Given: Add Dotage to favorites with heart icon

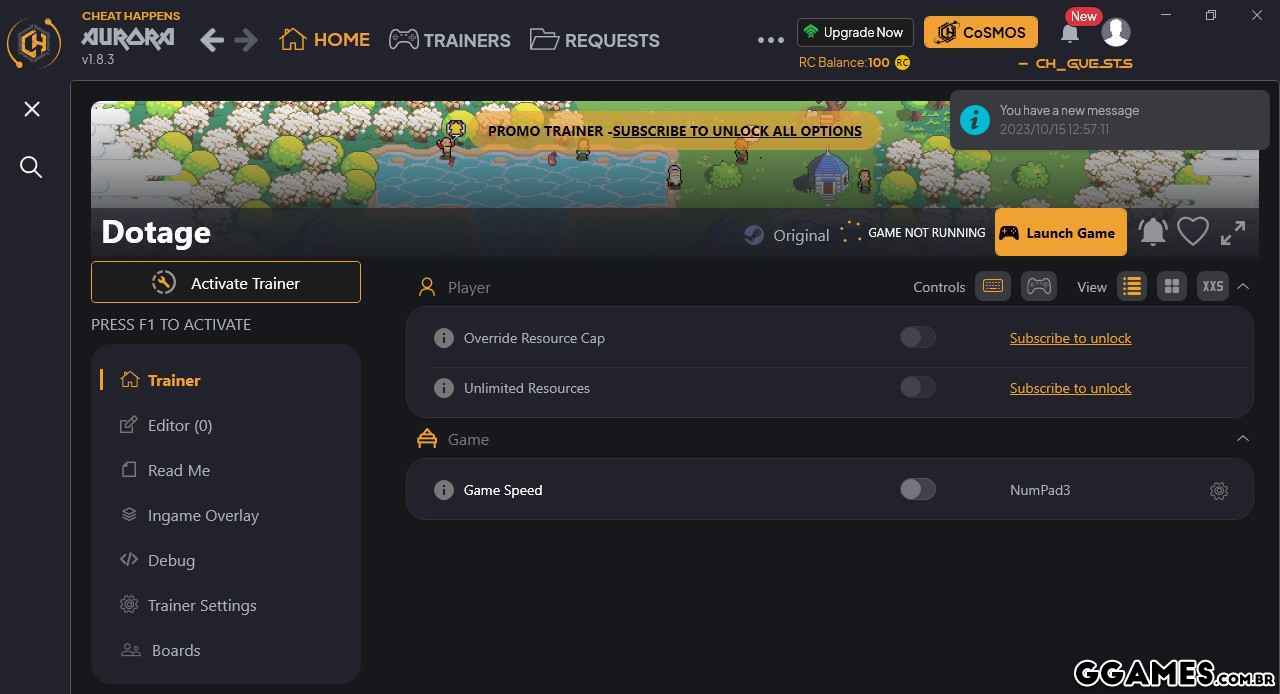Looking at the screenshot, I should [x=1192, y=232].
